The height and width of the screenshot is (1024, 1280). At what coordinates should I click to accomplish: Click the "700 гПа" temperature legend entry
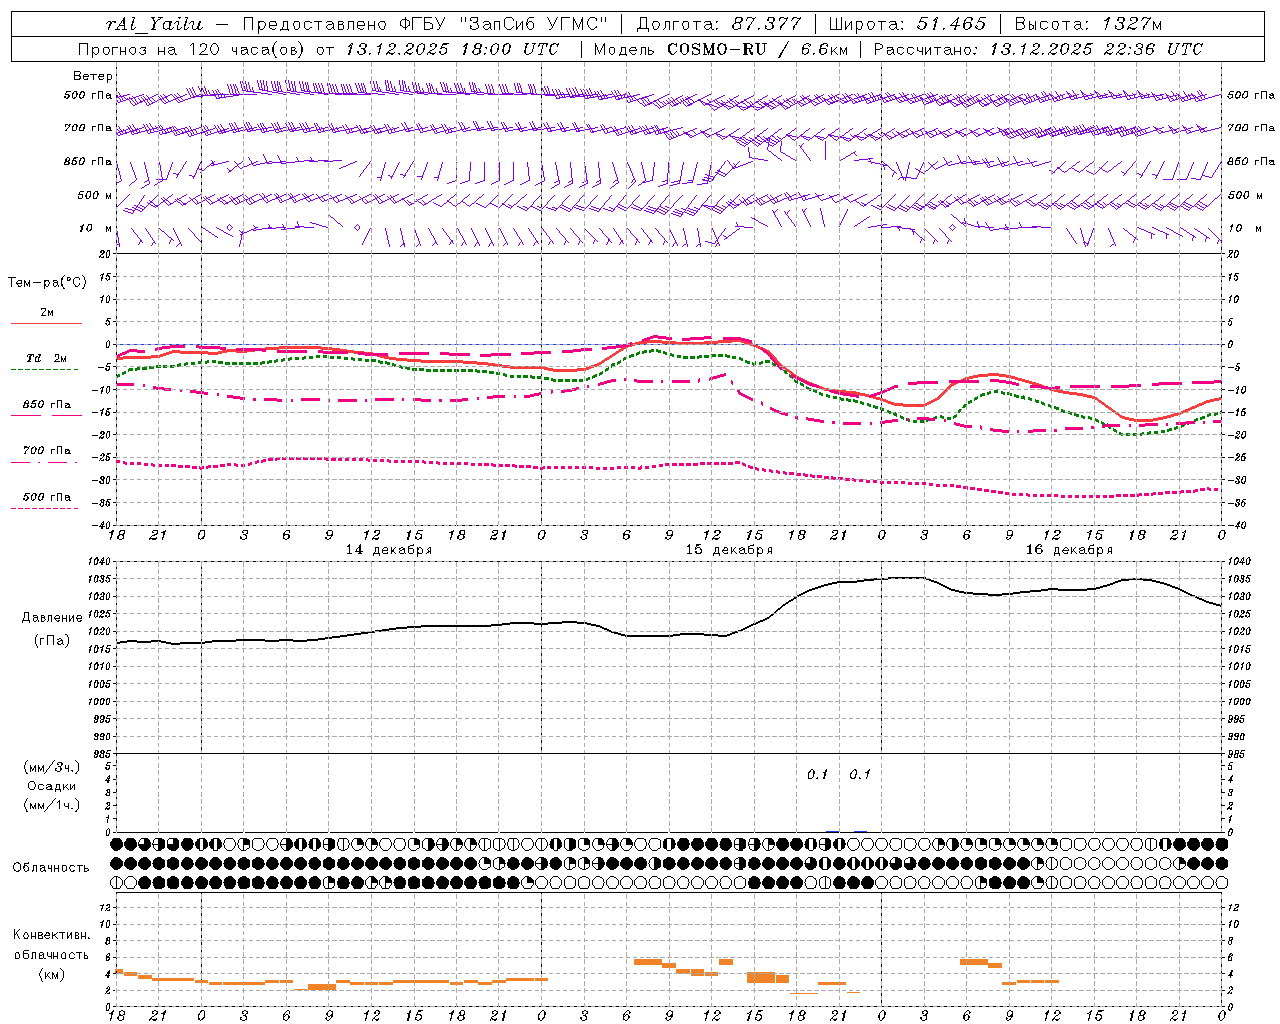point(47,450)
